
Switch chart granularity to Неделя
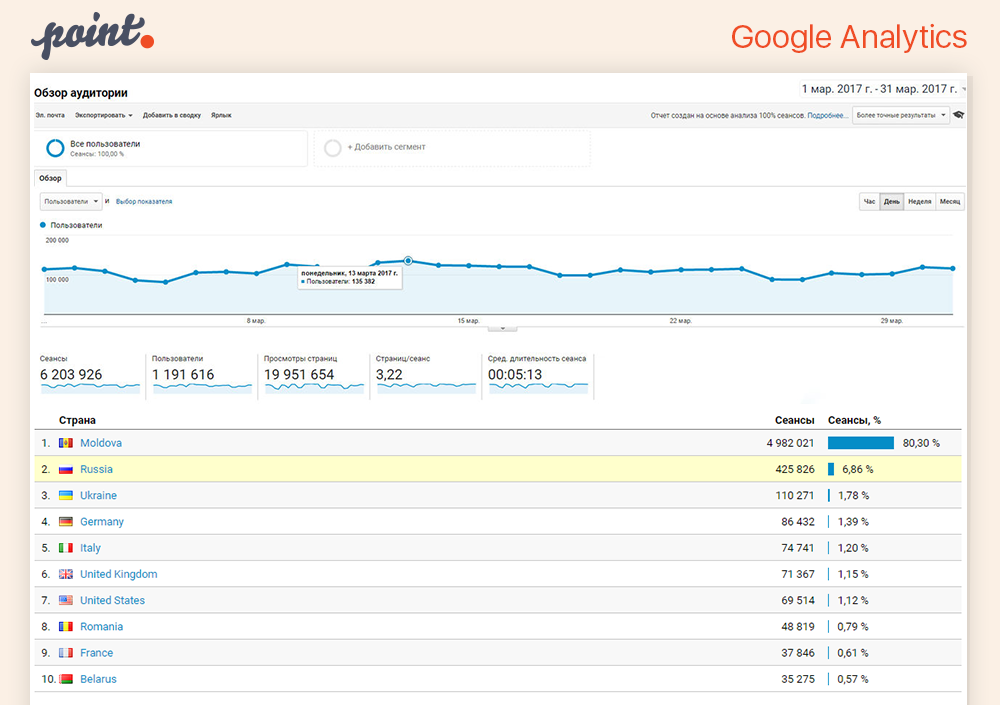pos(920,202)
